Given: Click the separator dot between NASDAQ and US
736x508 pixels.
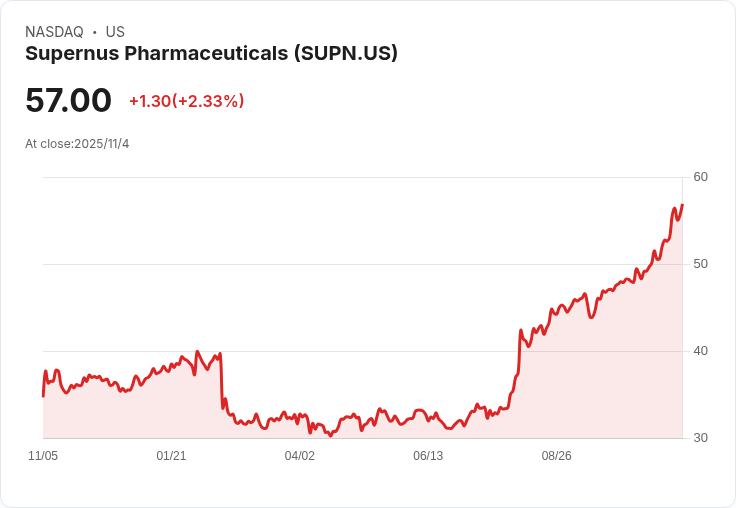Looking at the screenshot, I should 95,32.
